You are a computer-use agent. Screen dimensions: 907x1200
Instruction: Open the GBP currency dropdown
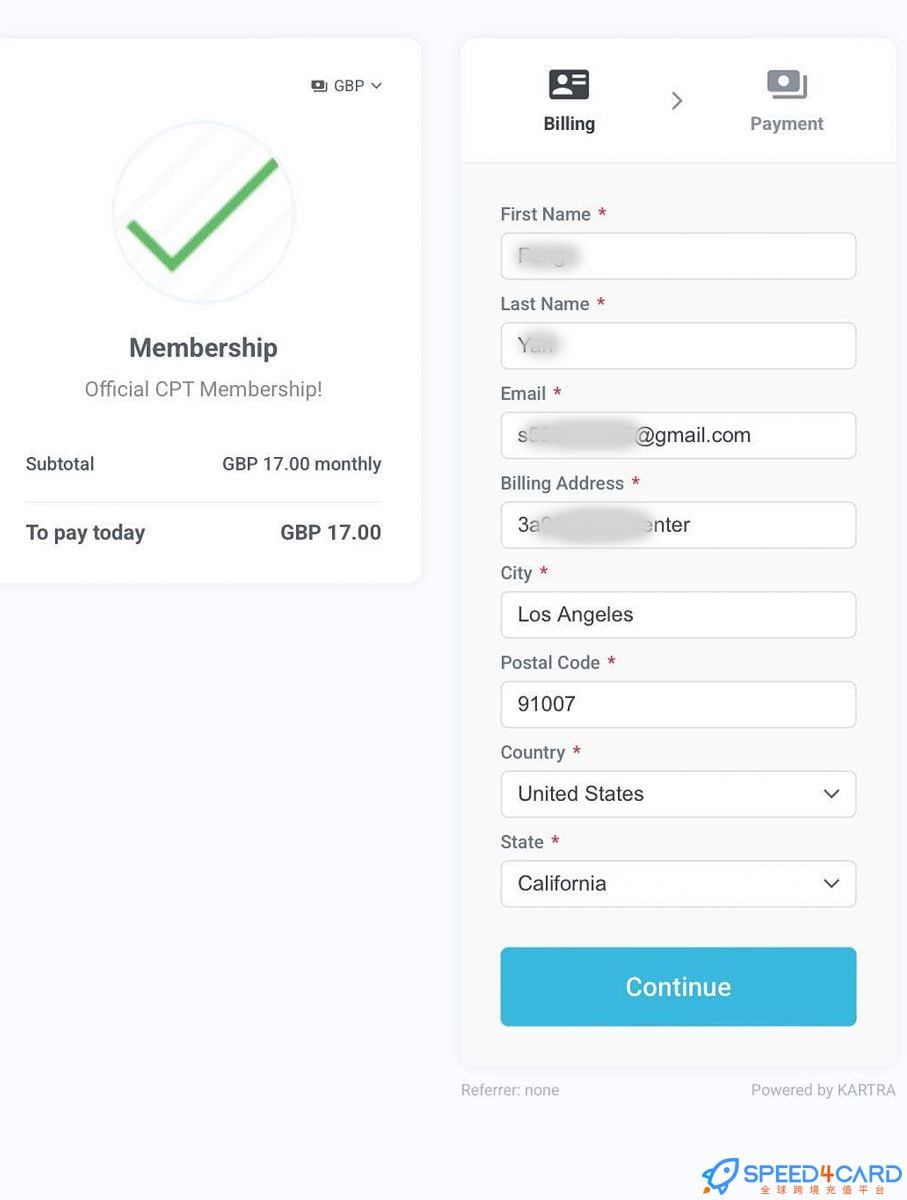[347, 86]
